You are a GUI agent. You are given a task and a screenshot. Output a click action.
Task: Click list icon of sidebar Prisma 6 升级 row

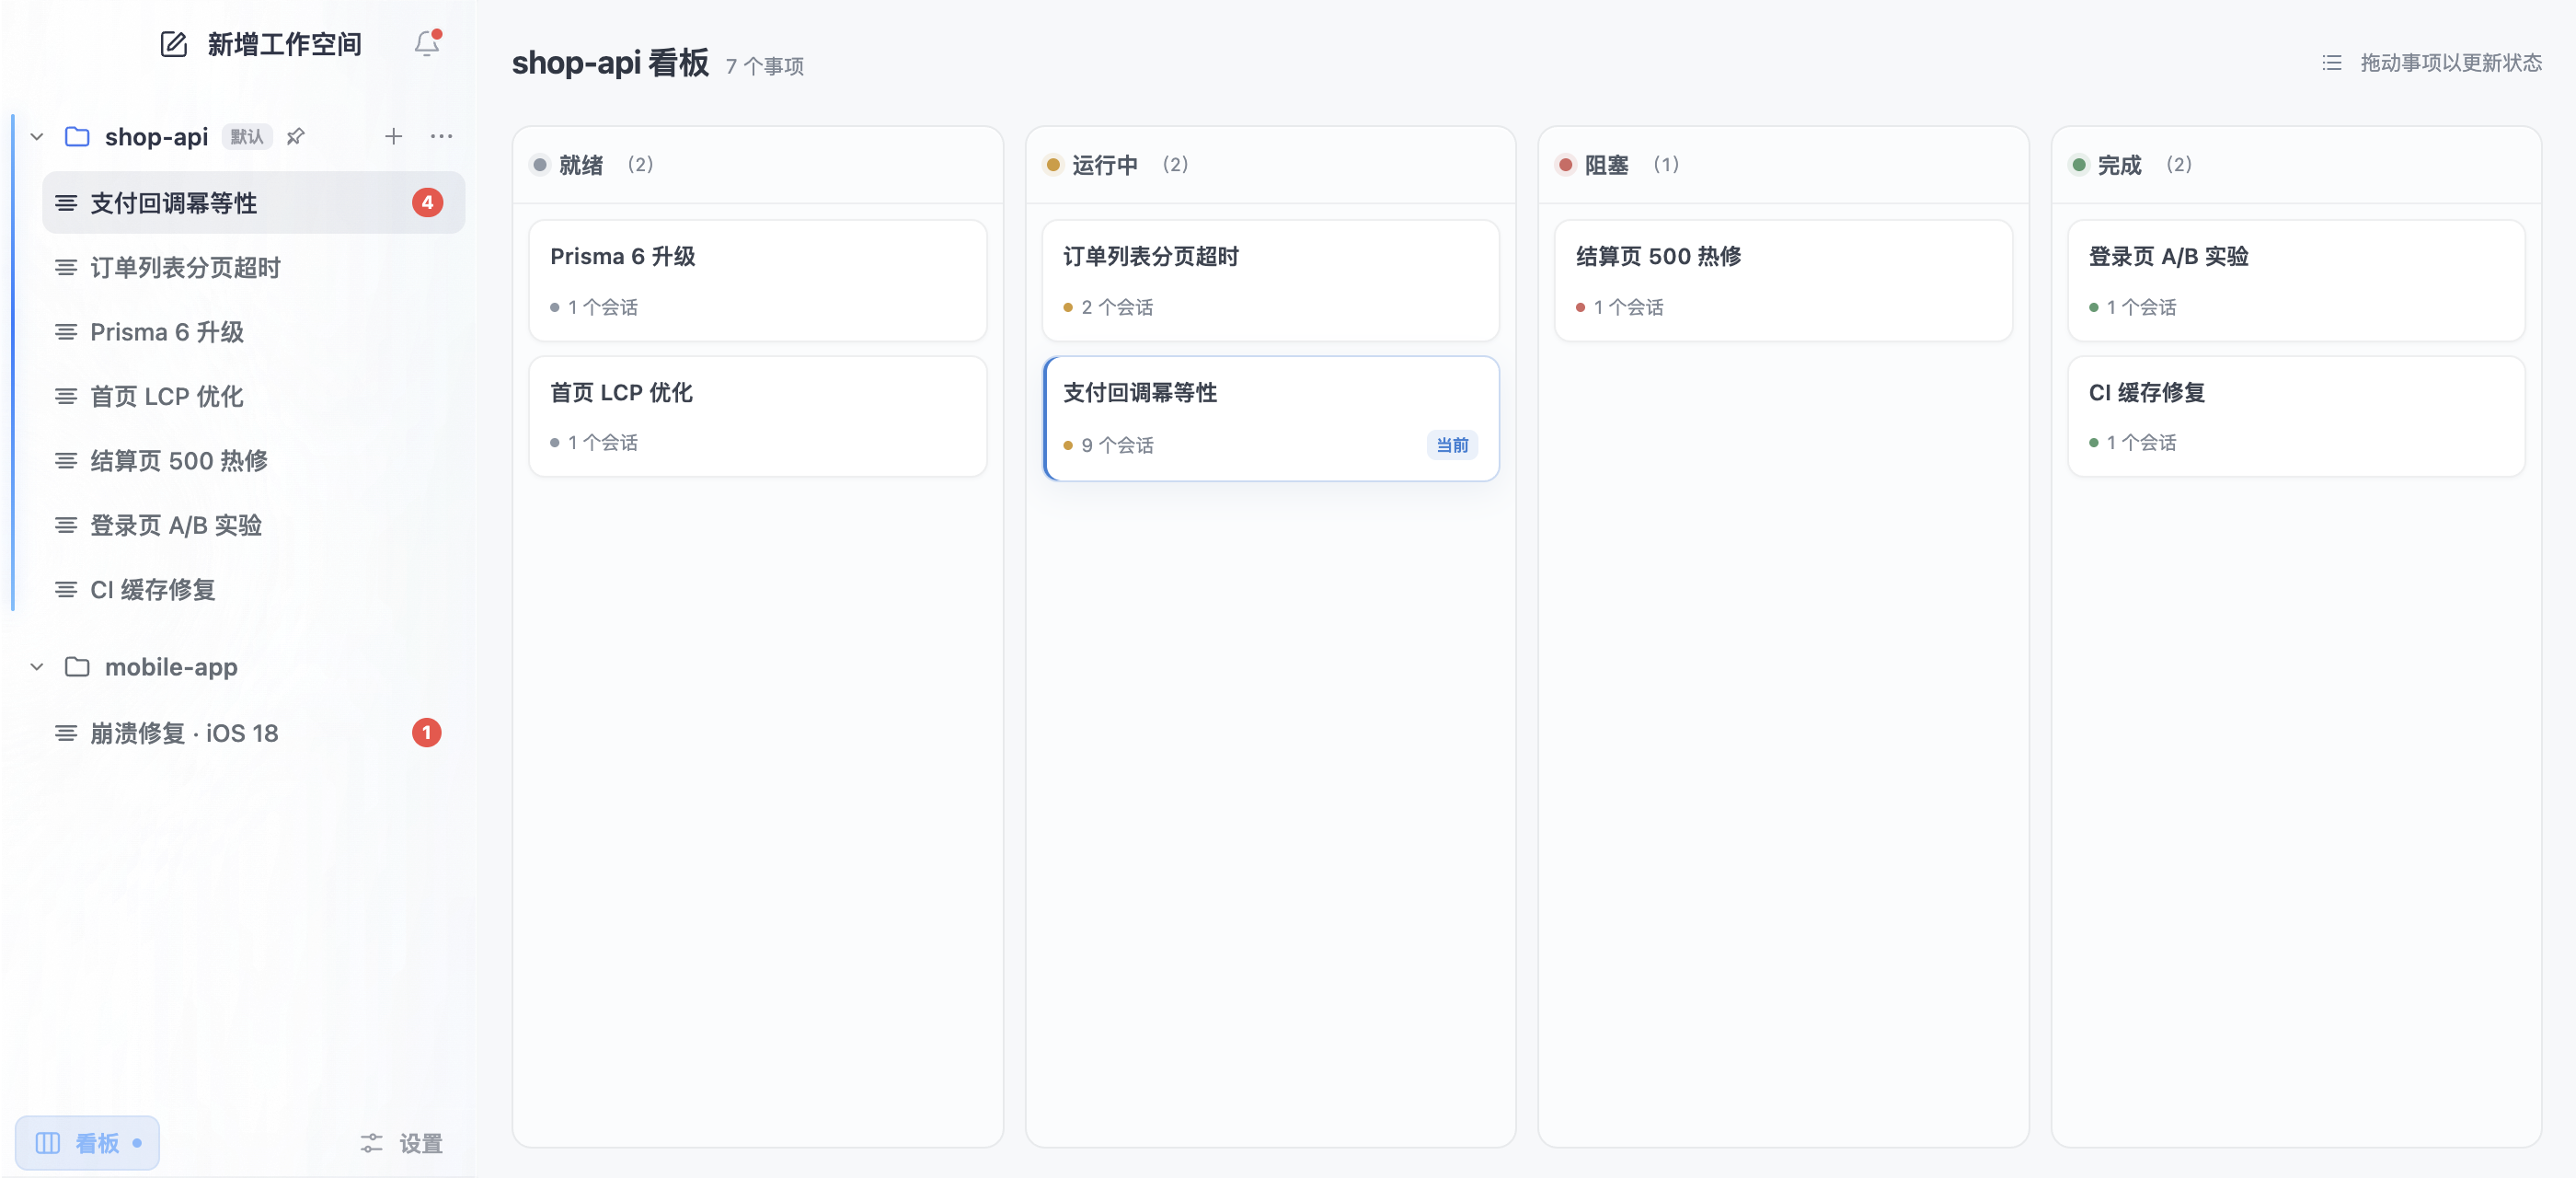tap(66, 332)
